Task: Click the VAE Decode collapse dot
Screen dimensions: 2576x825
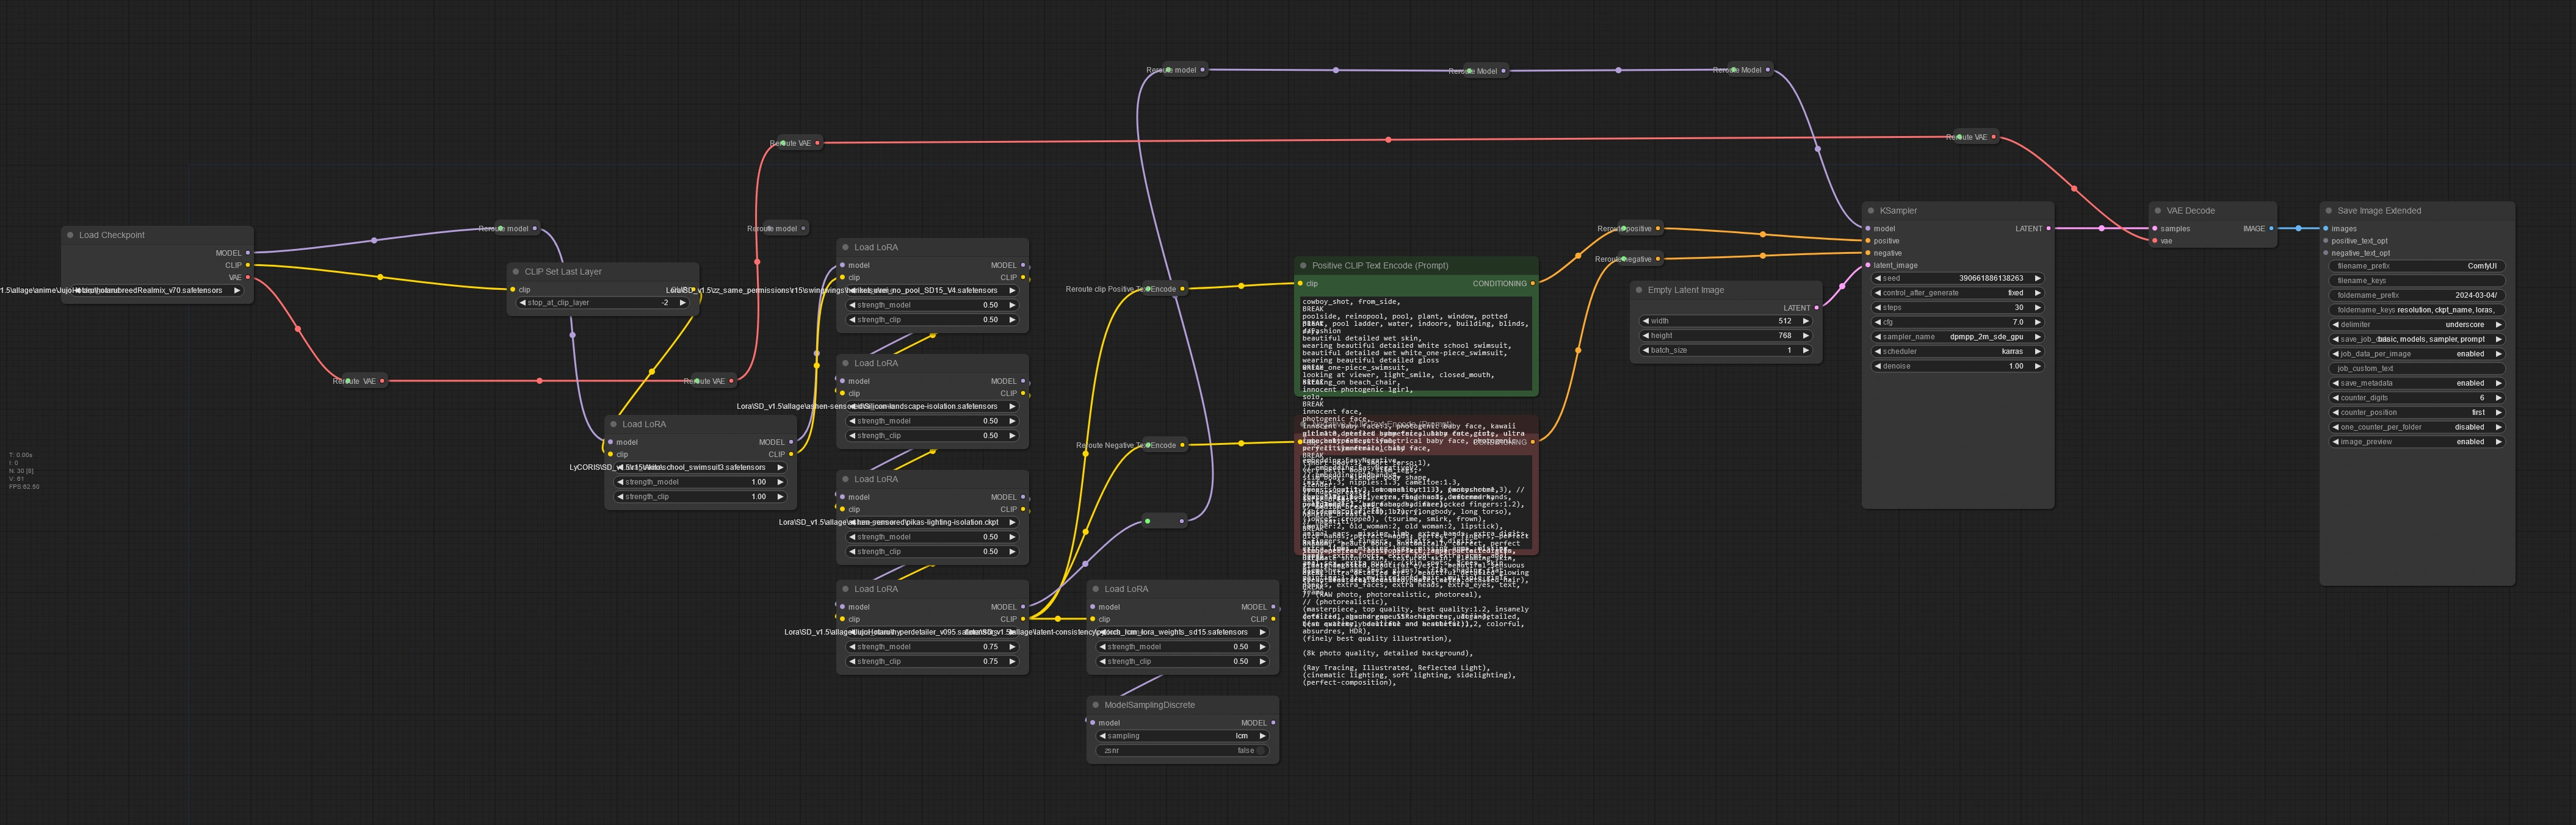Action: click(x=2157, y=211)
